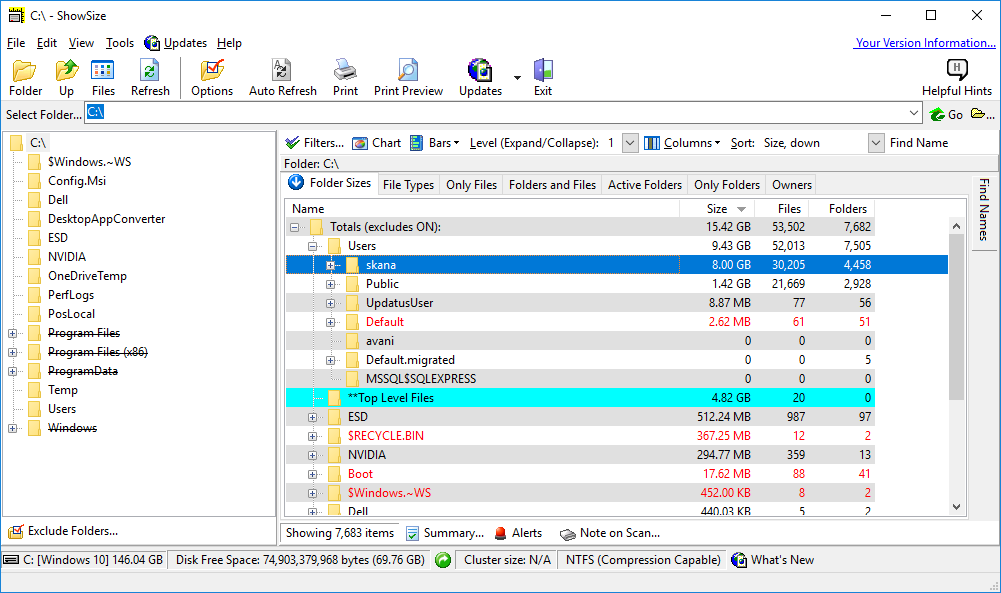Open the Options dialog
This screenshot has height=593, width=1001.
(x=212, y=78)
